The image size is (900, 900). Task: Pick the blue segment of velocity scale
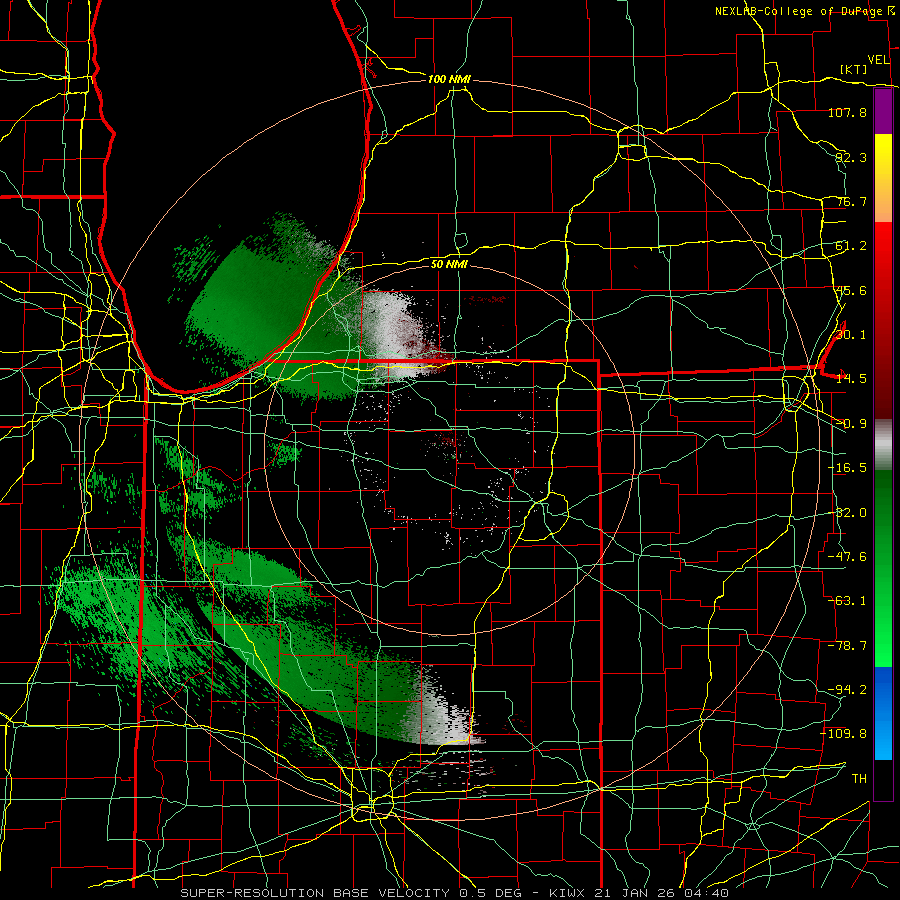[883, 713]
